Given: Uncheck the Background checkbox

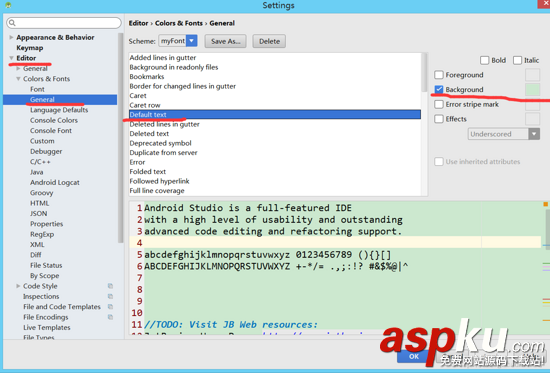Looking at the screenshot, I should pyautogui.click(x=439, y=89).
